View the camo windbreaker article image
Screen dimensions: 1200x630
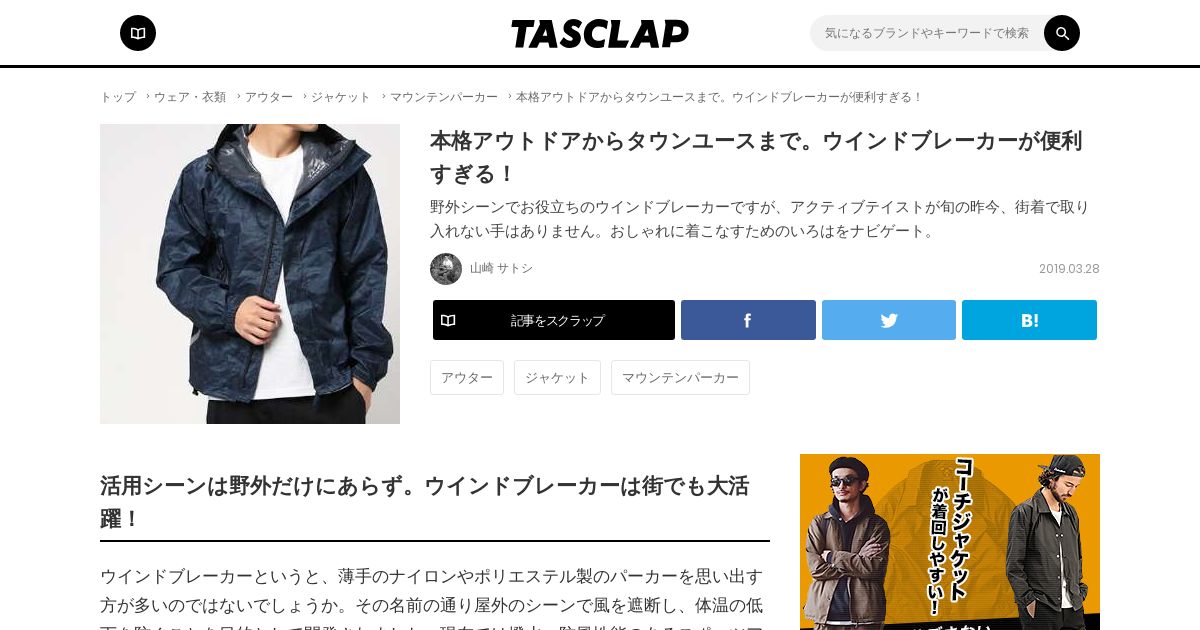(x=250, y=274)
